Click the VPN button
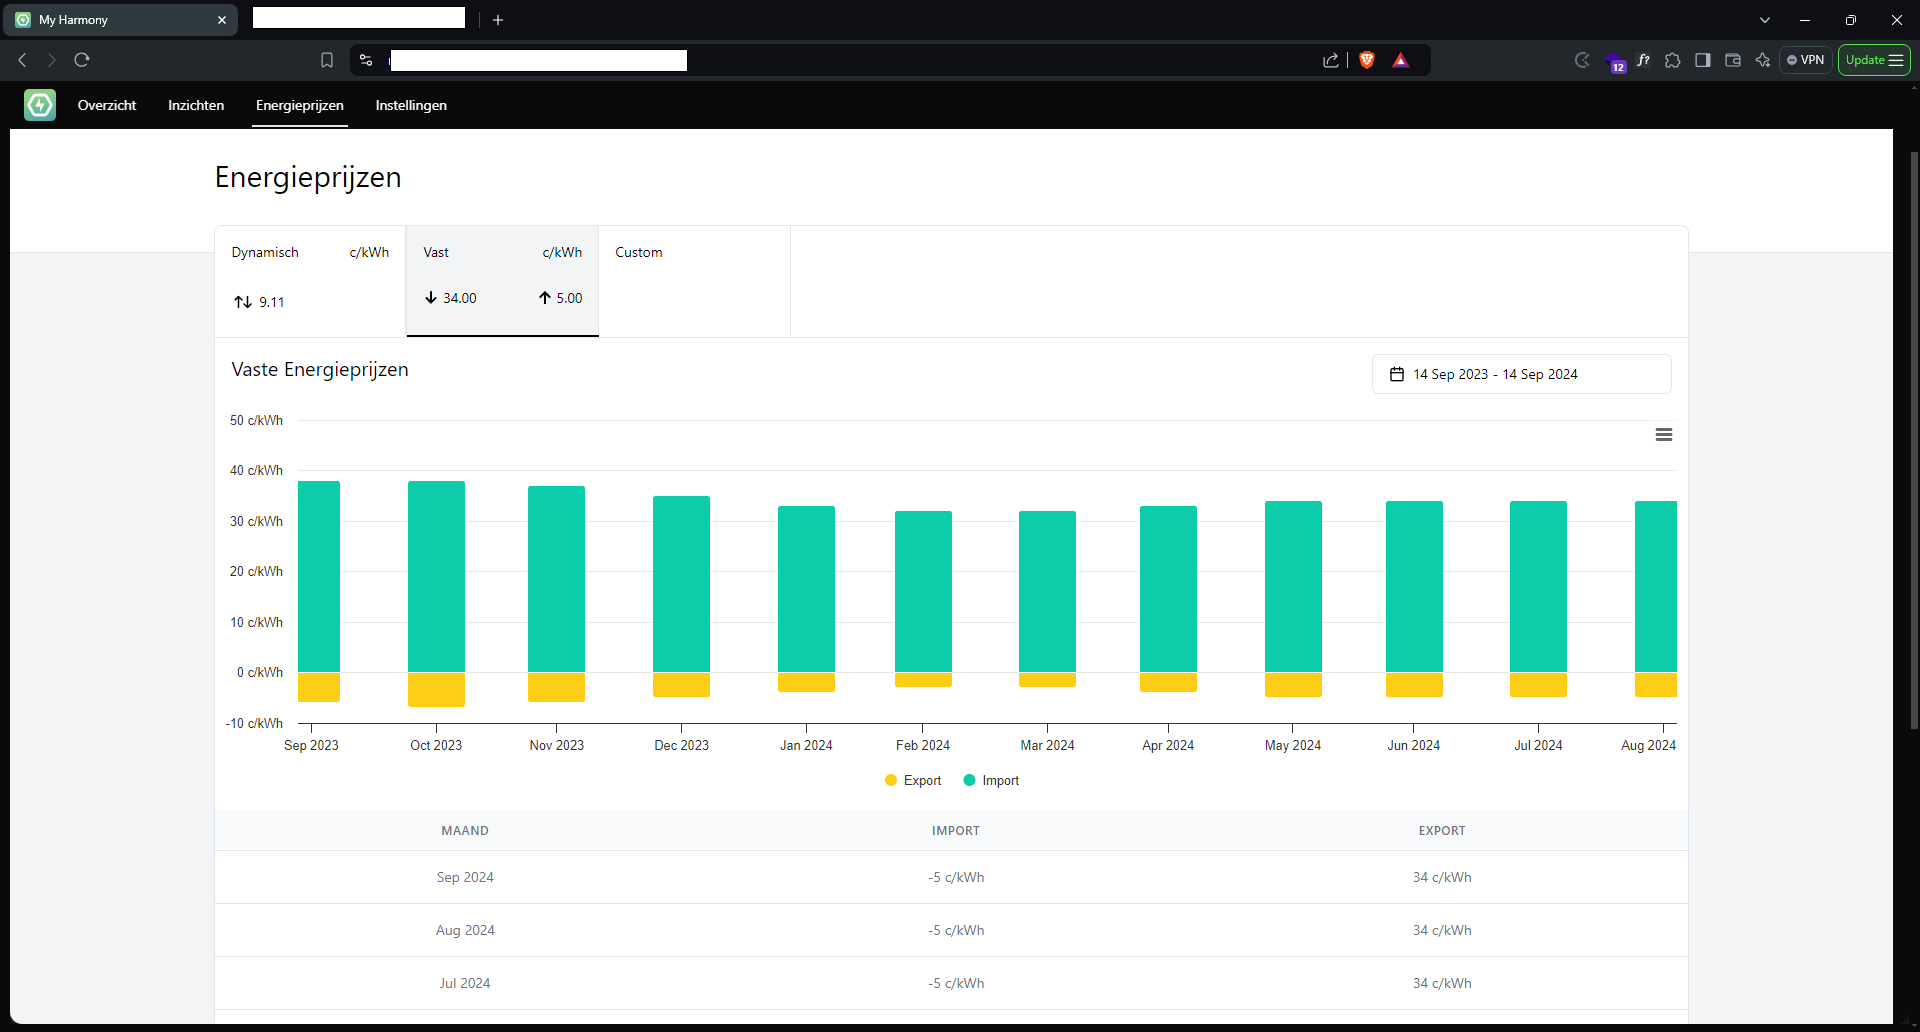1920x1032 pixels. (1806, 60)
